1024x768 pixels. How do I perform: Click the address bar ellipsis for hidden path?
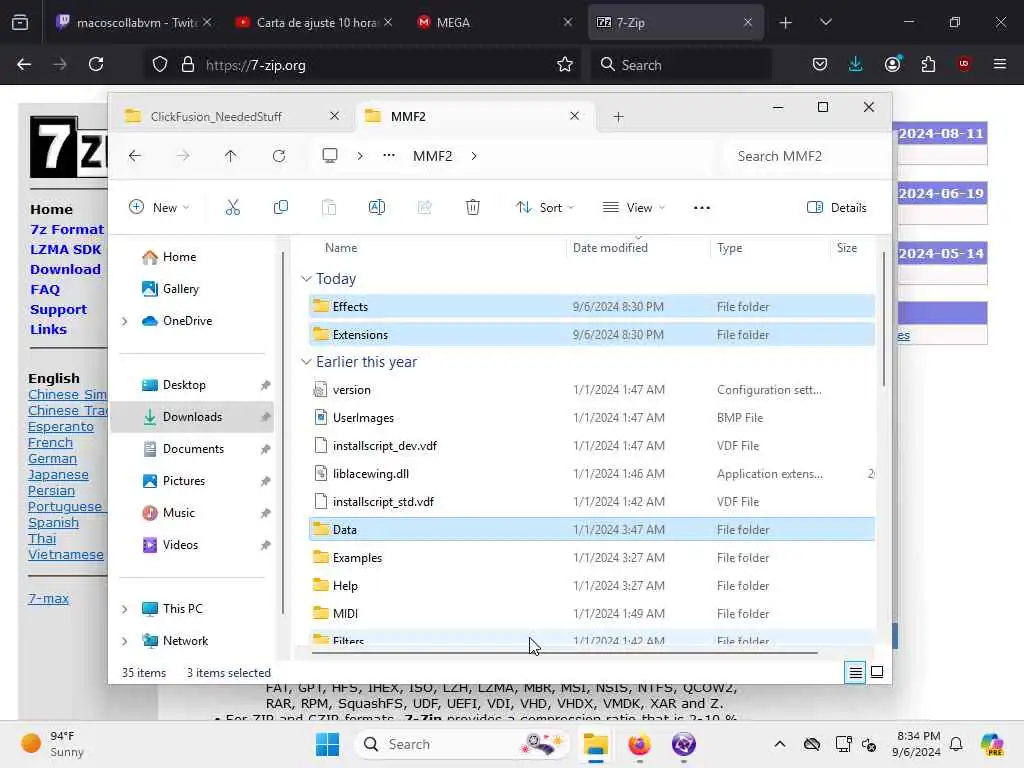(x=389, y=155)
